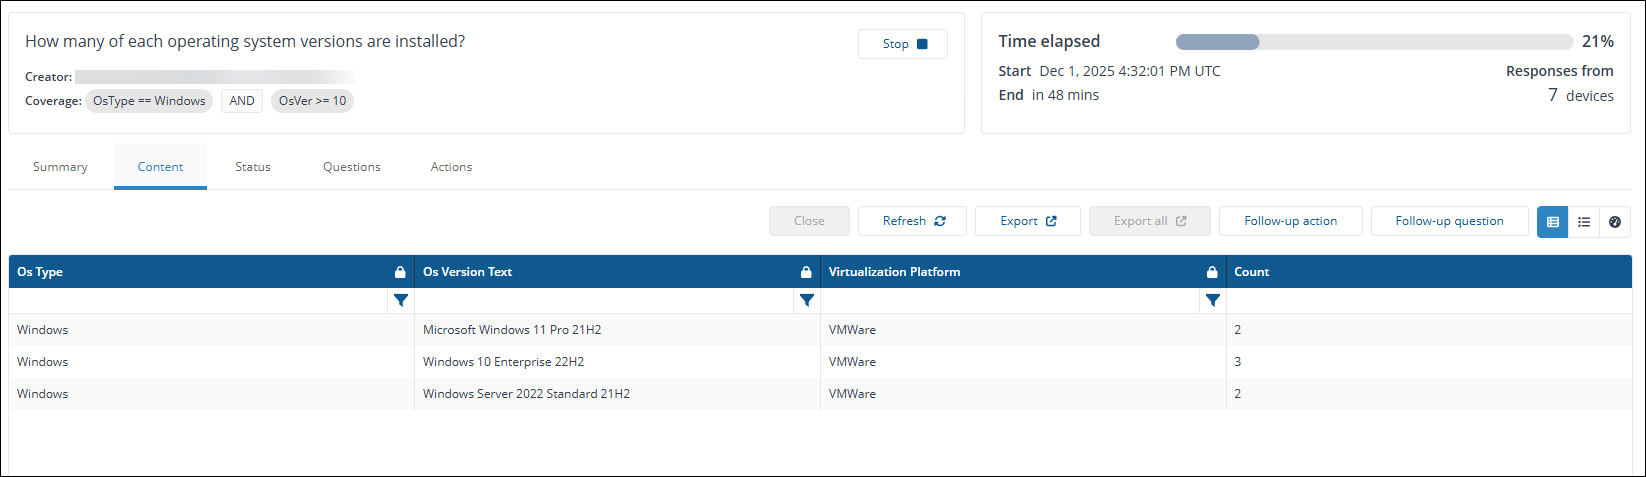This screenshot has height=477, width=1646.
Task: Open filter for Virtualization Platform column
Action: click(x=1213, y=300)
